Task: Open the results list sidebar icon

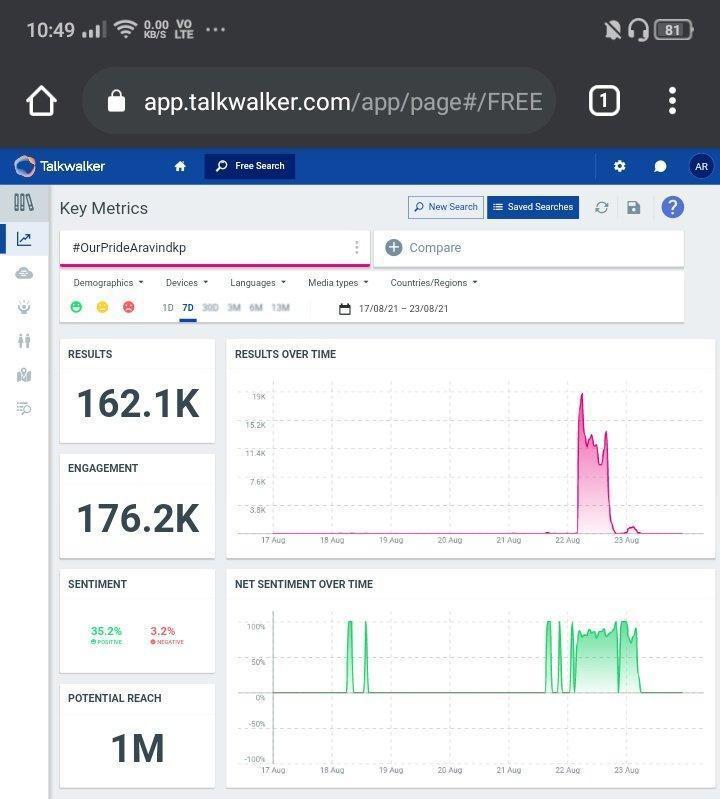Action: tap(24, 408)
